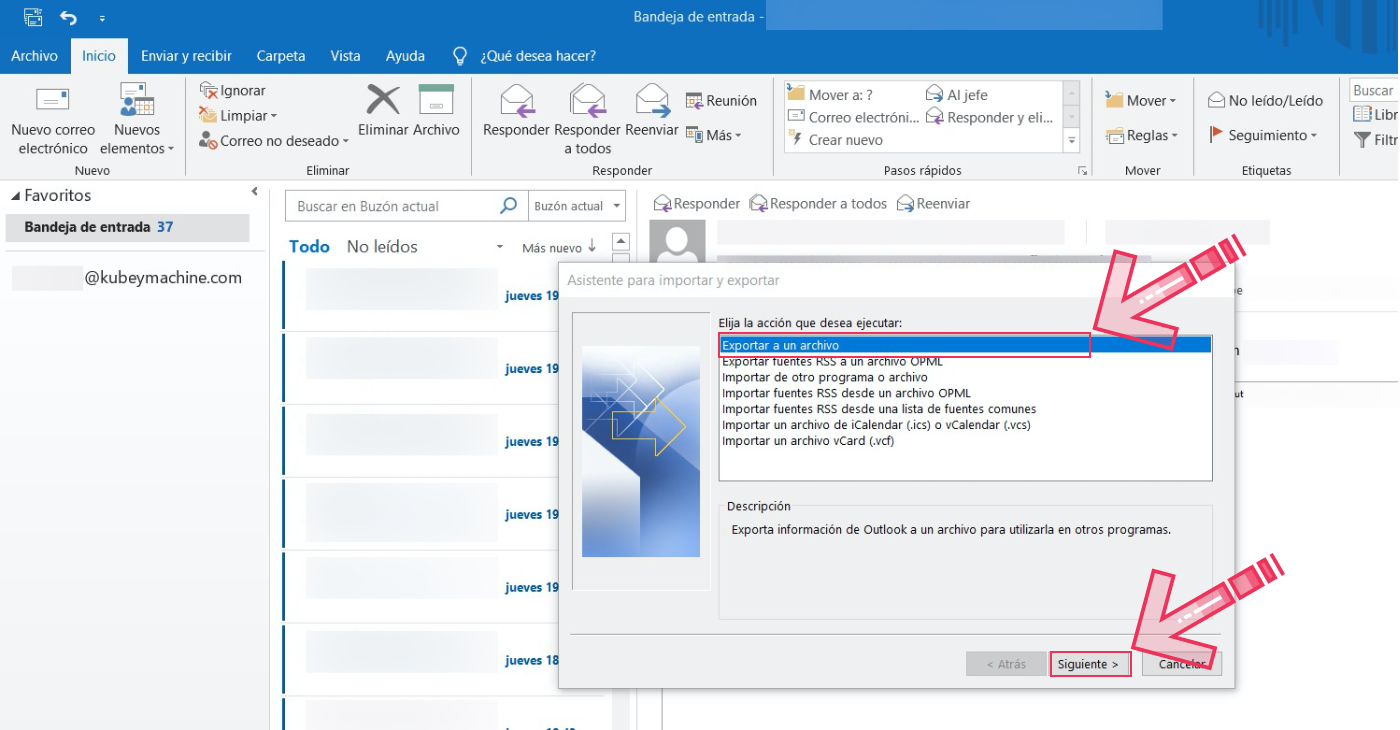Screen dimensions: 1400x730
Task: Click the Correo electrónico quick step
Action: [852, 117]
